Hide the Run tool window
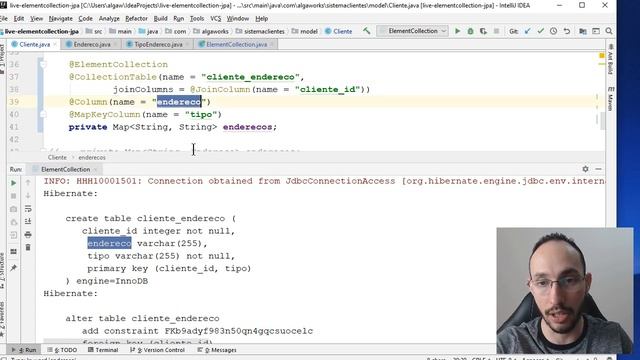This screenshot has height=360, width=640. [x=598, y=169]
